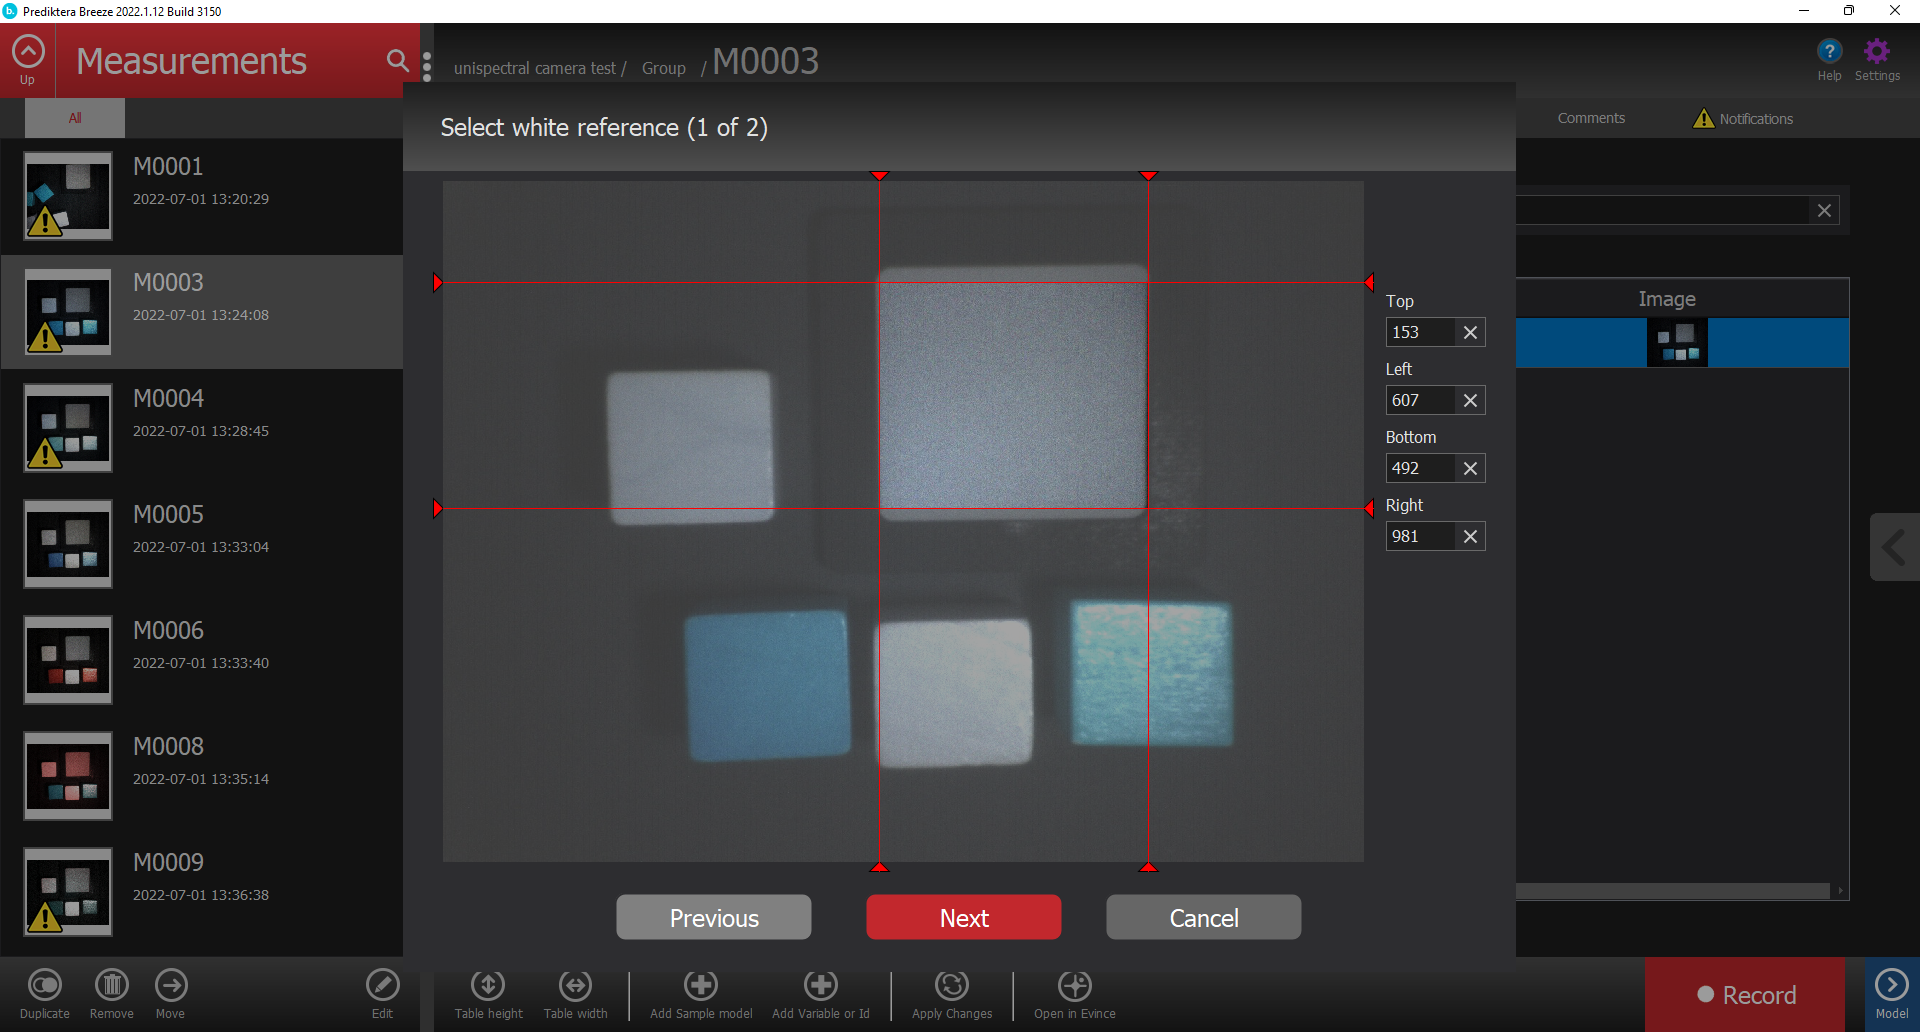Open the Measurements search magnifier

(397, 61)
